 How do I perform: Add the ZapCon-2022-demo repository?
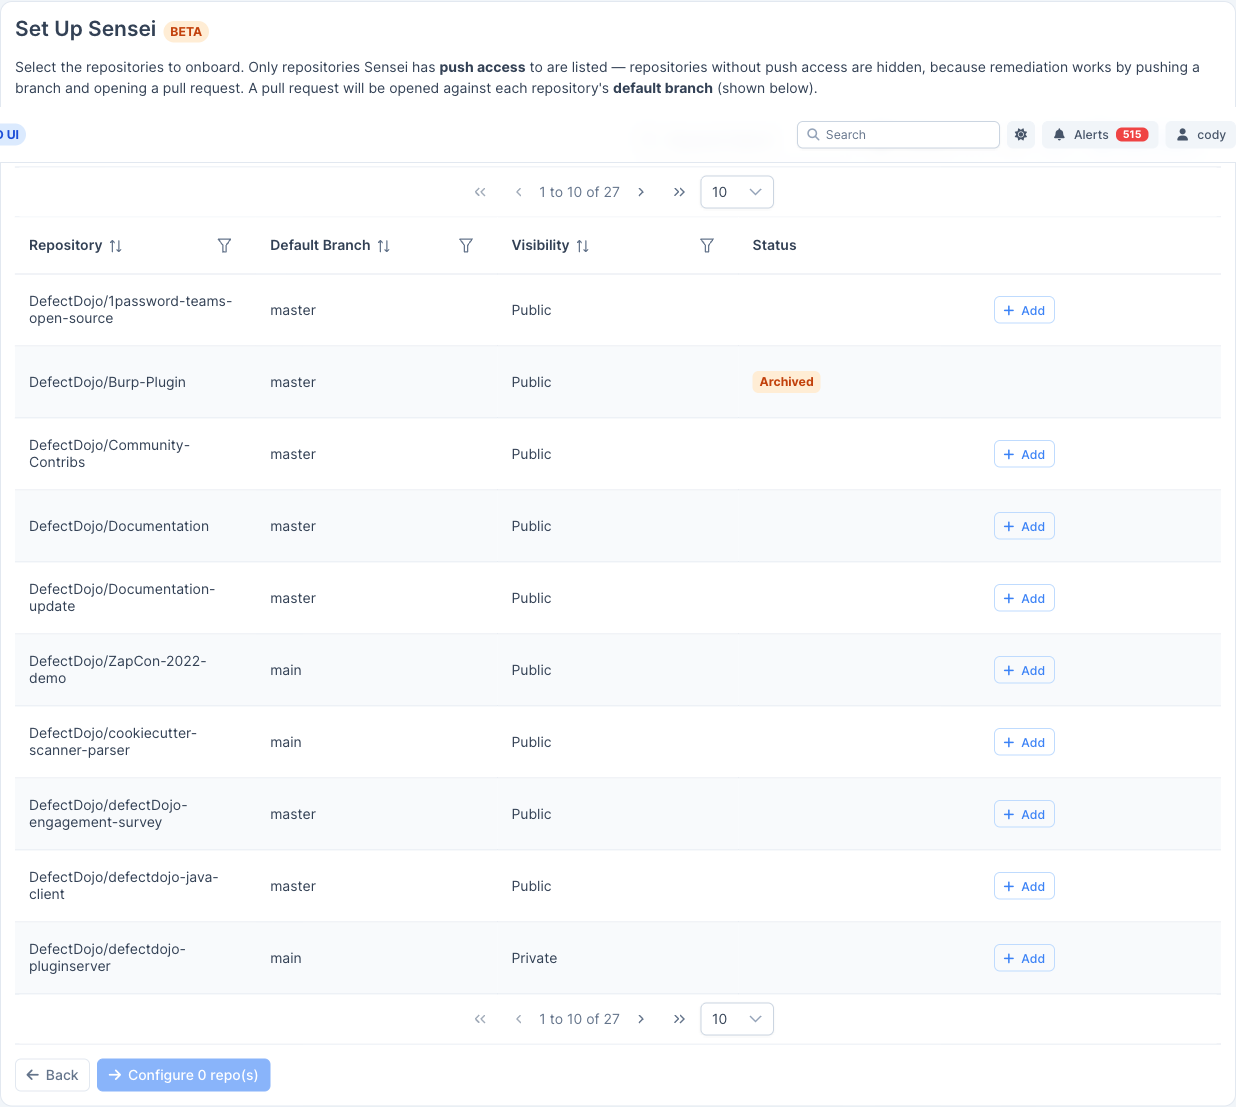[x=1024, y=671]
